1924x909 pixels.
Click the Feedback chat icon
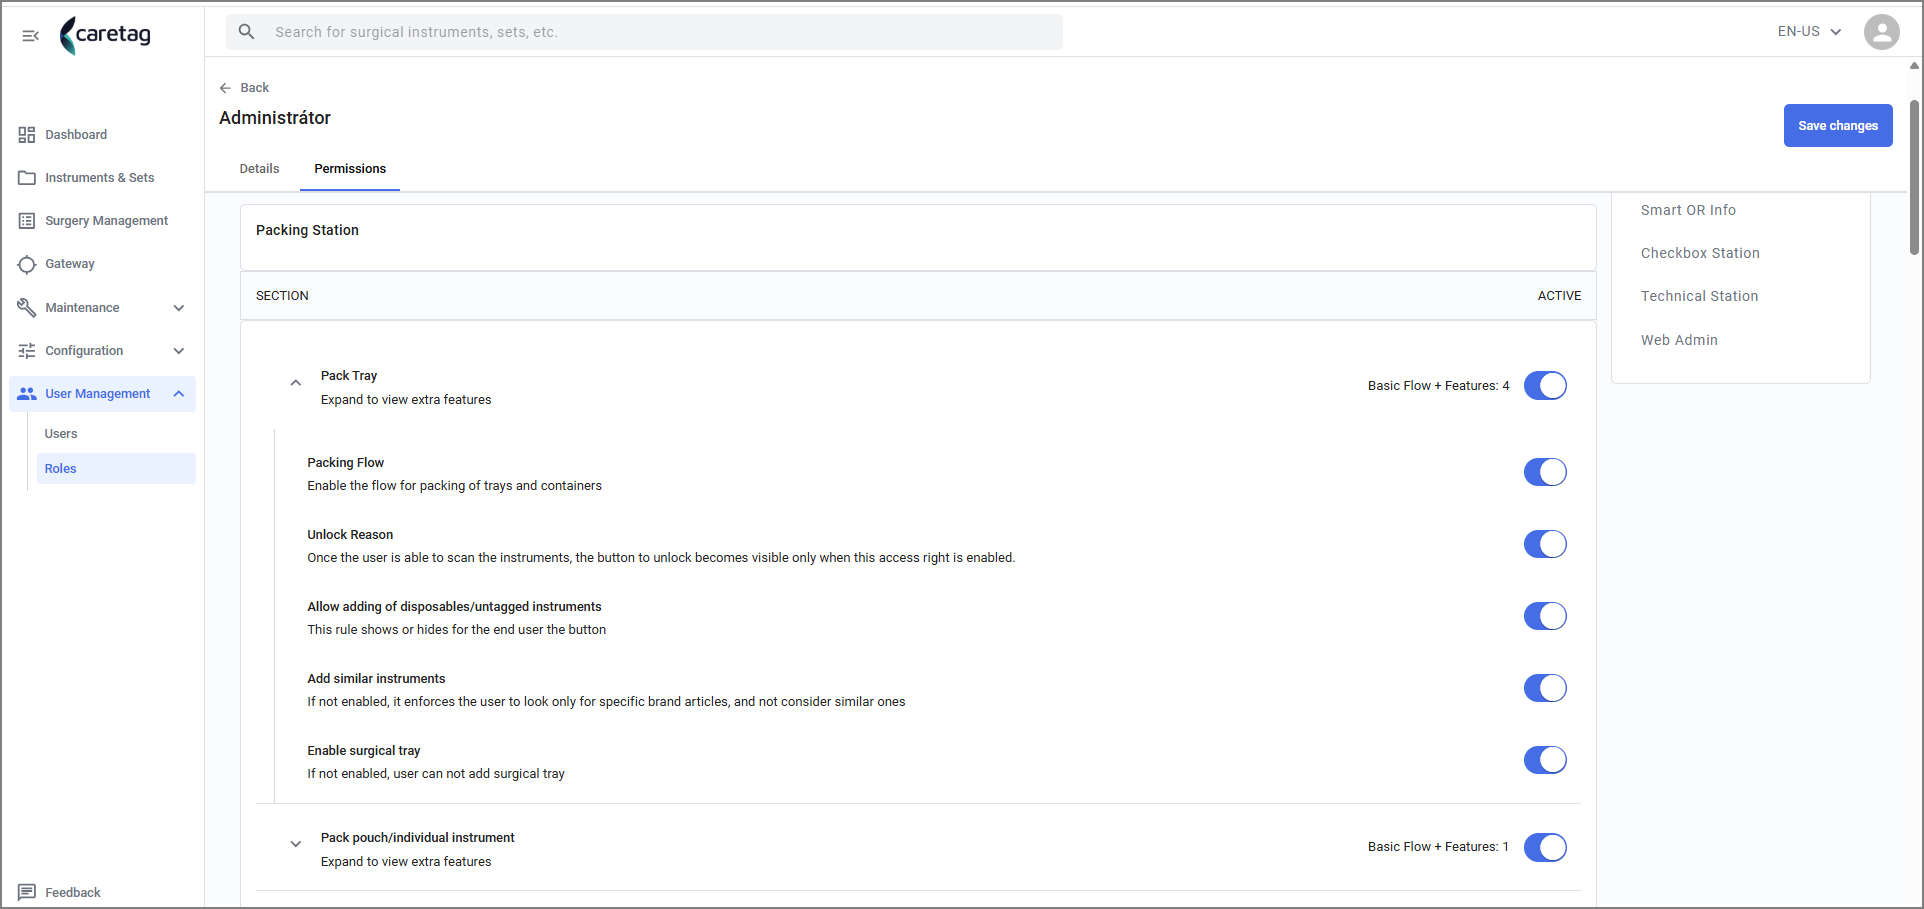[x=27, y=892]
